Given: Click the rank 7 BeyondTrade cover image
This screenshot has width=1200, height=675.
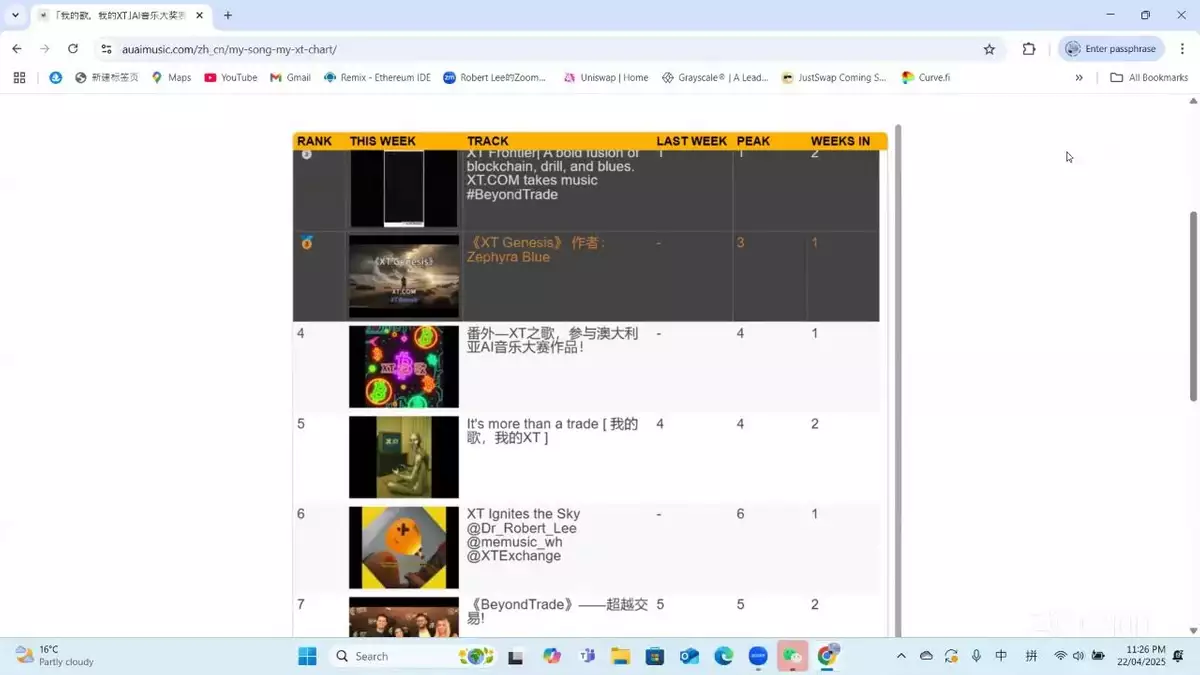Looking at the screenshot, I should coord(404,617).
